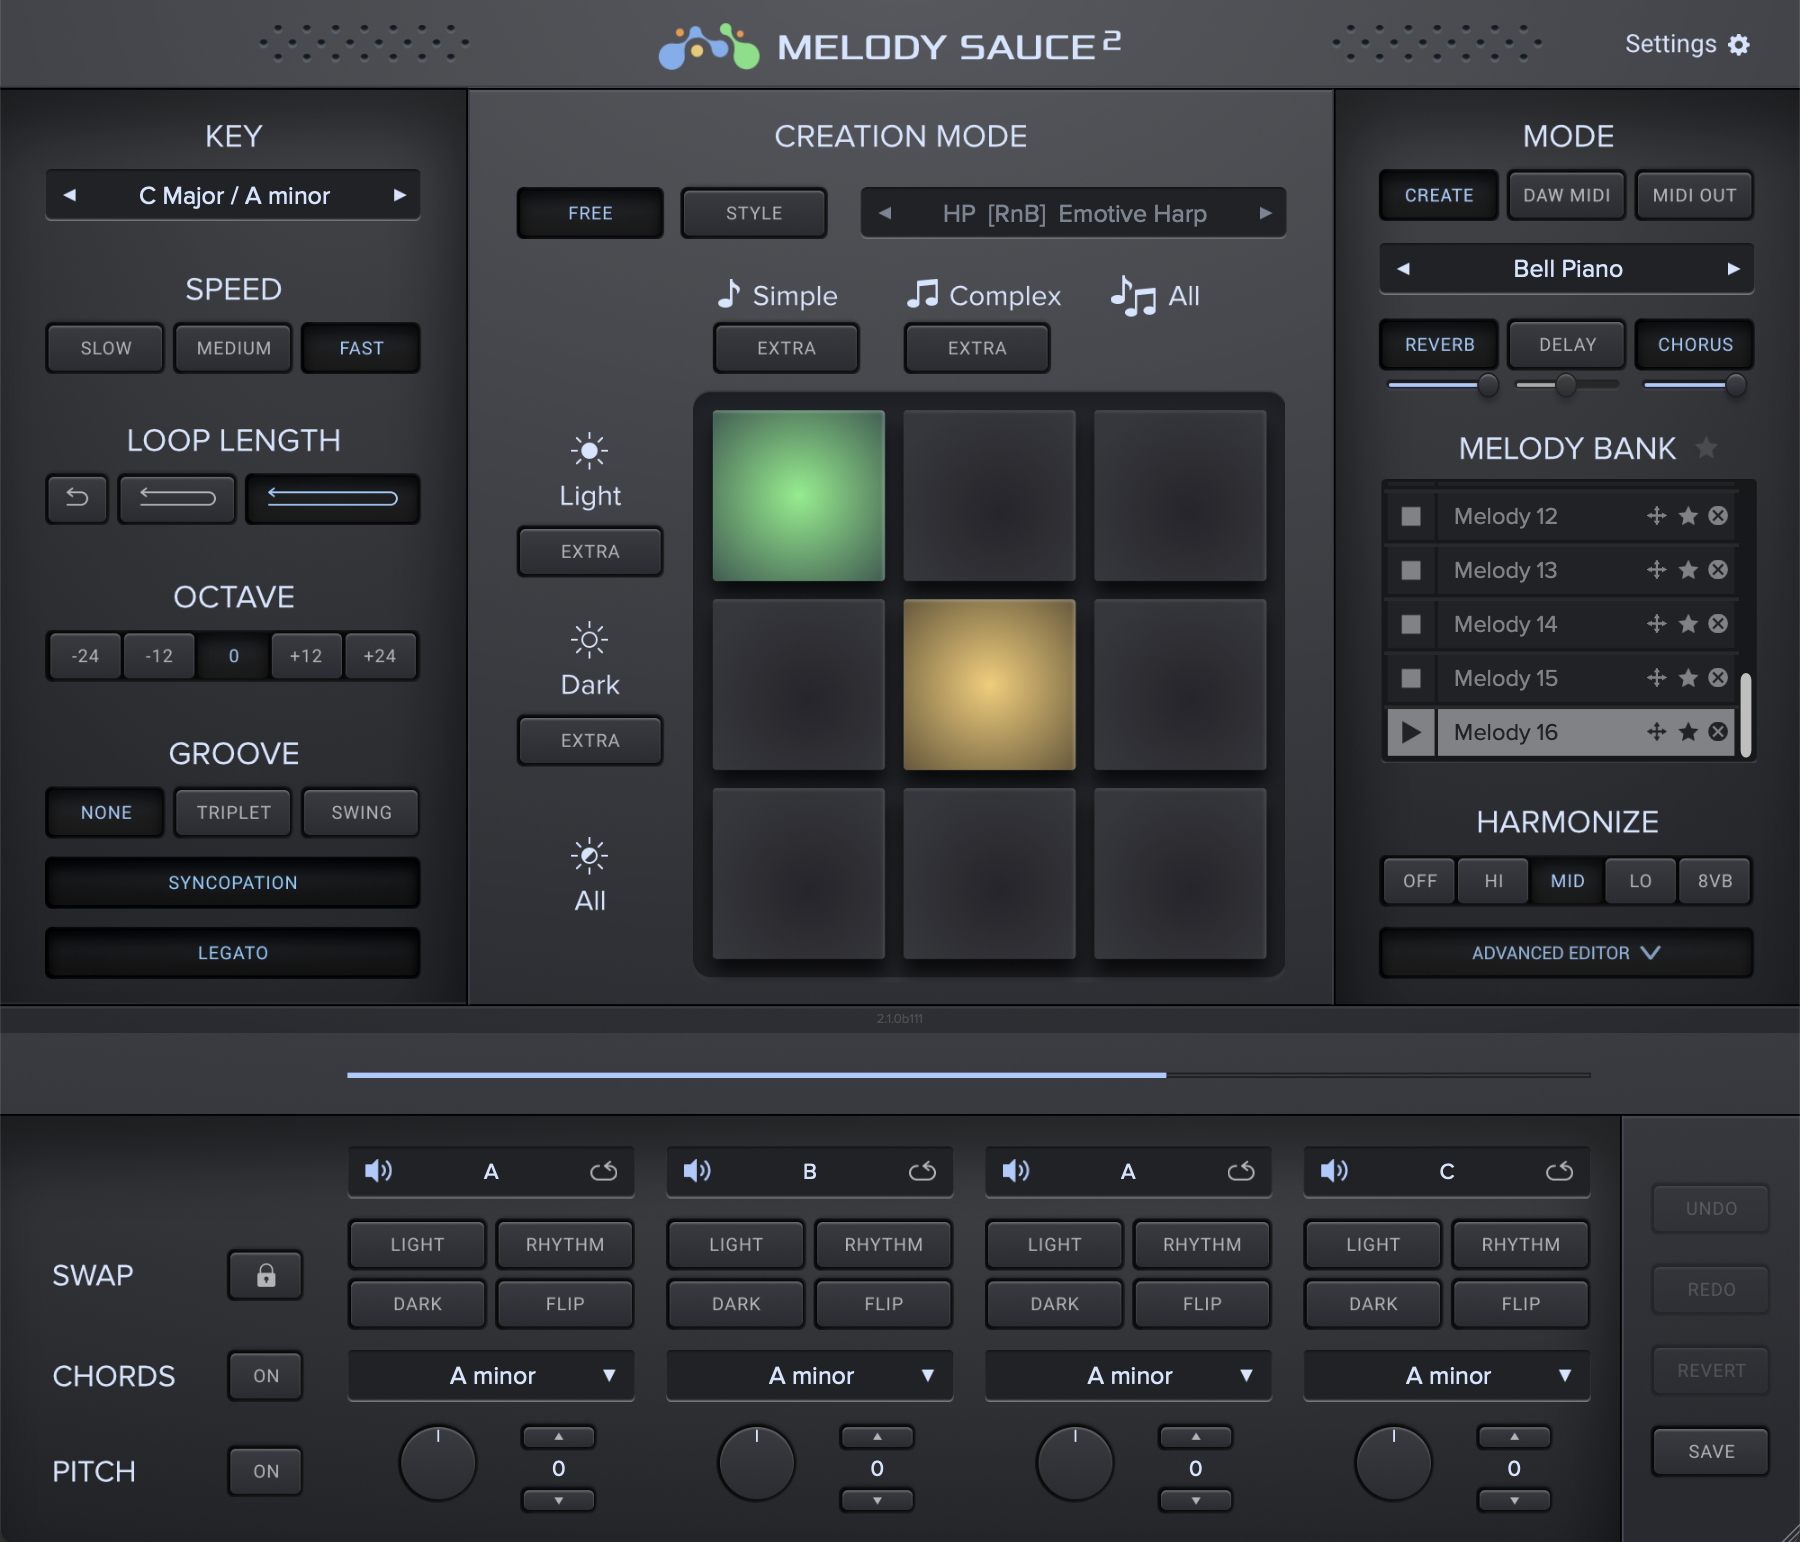The image size is (1800, 1542).
Task: Click the Dark sun icon row selector
Action: [590, 640]
